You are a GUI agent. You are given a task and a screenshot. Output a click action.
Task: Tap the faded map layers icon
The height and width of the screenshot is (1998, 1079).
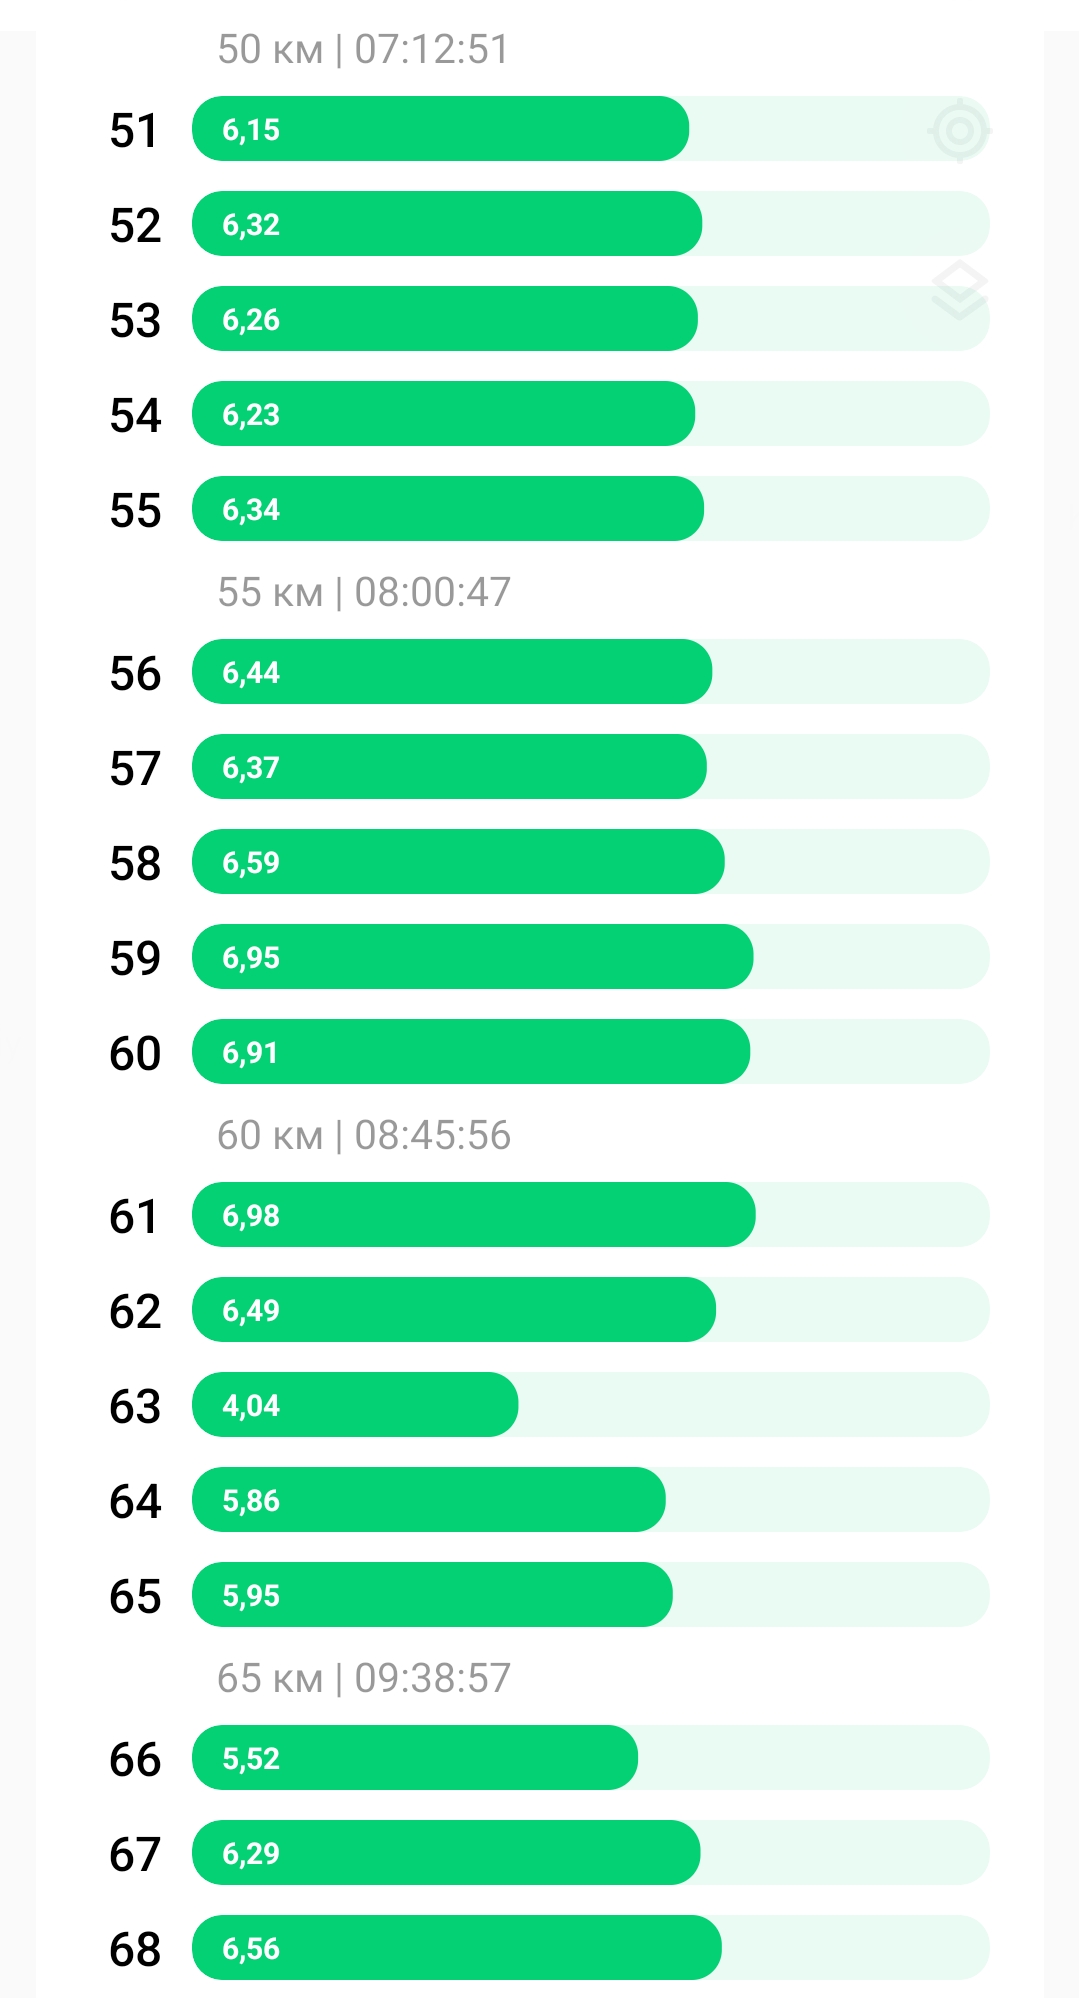click(x=959, y=290)
